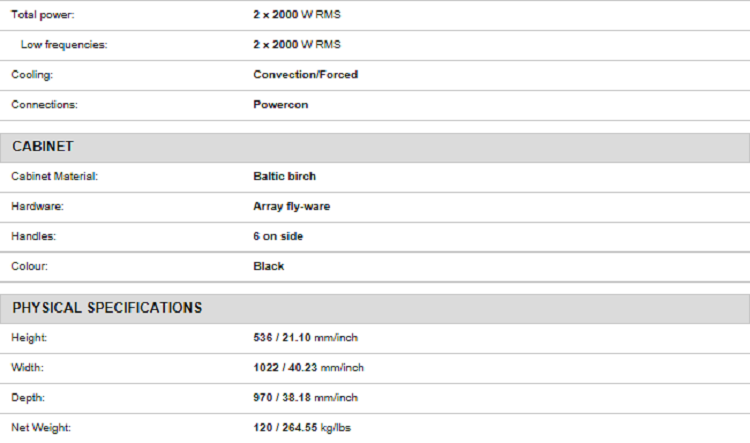Select the Width value 1022 / 40.23
Image resolution: width=750 pixels, height=443 pixels.
[x=286, y=368]
